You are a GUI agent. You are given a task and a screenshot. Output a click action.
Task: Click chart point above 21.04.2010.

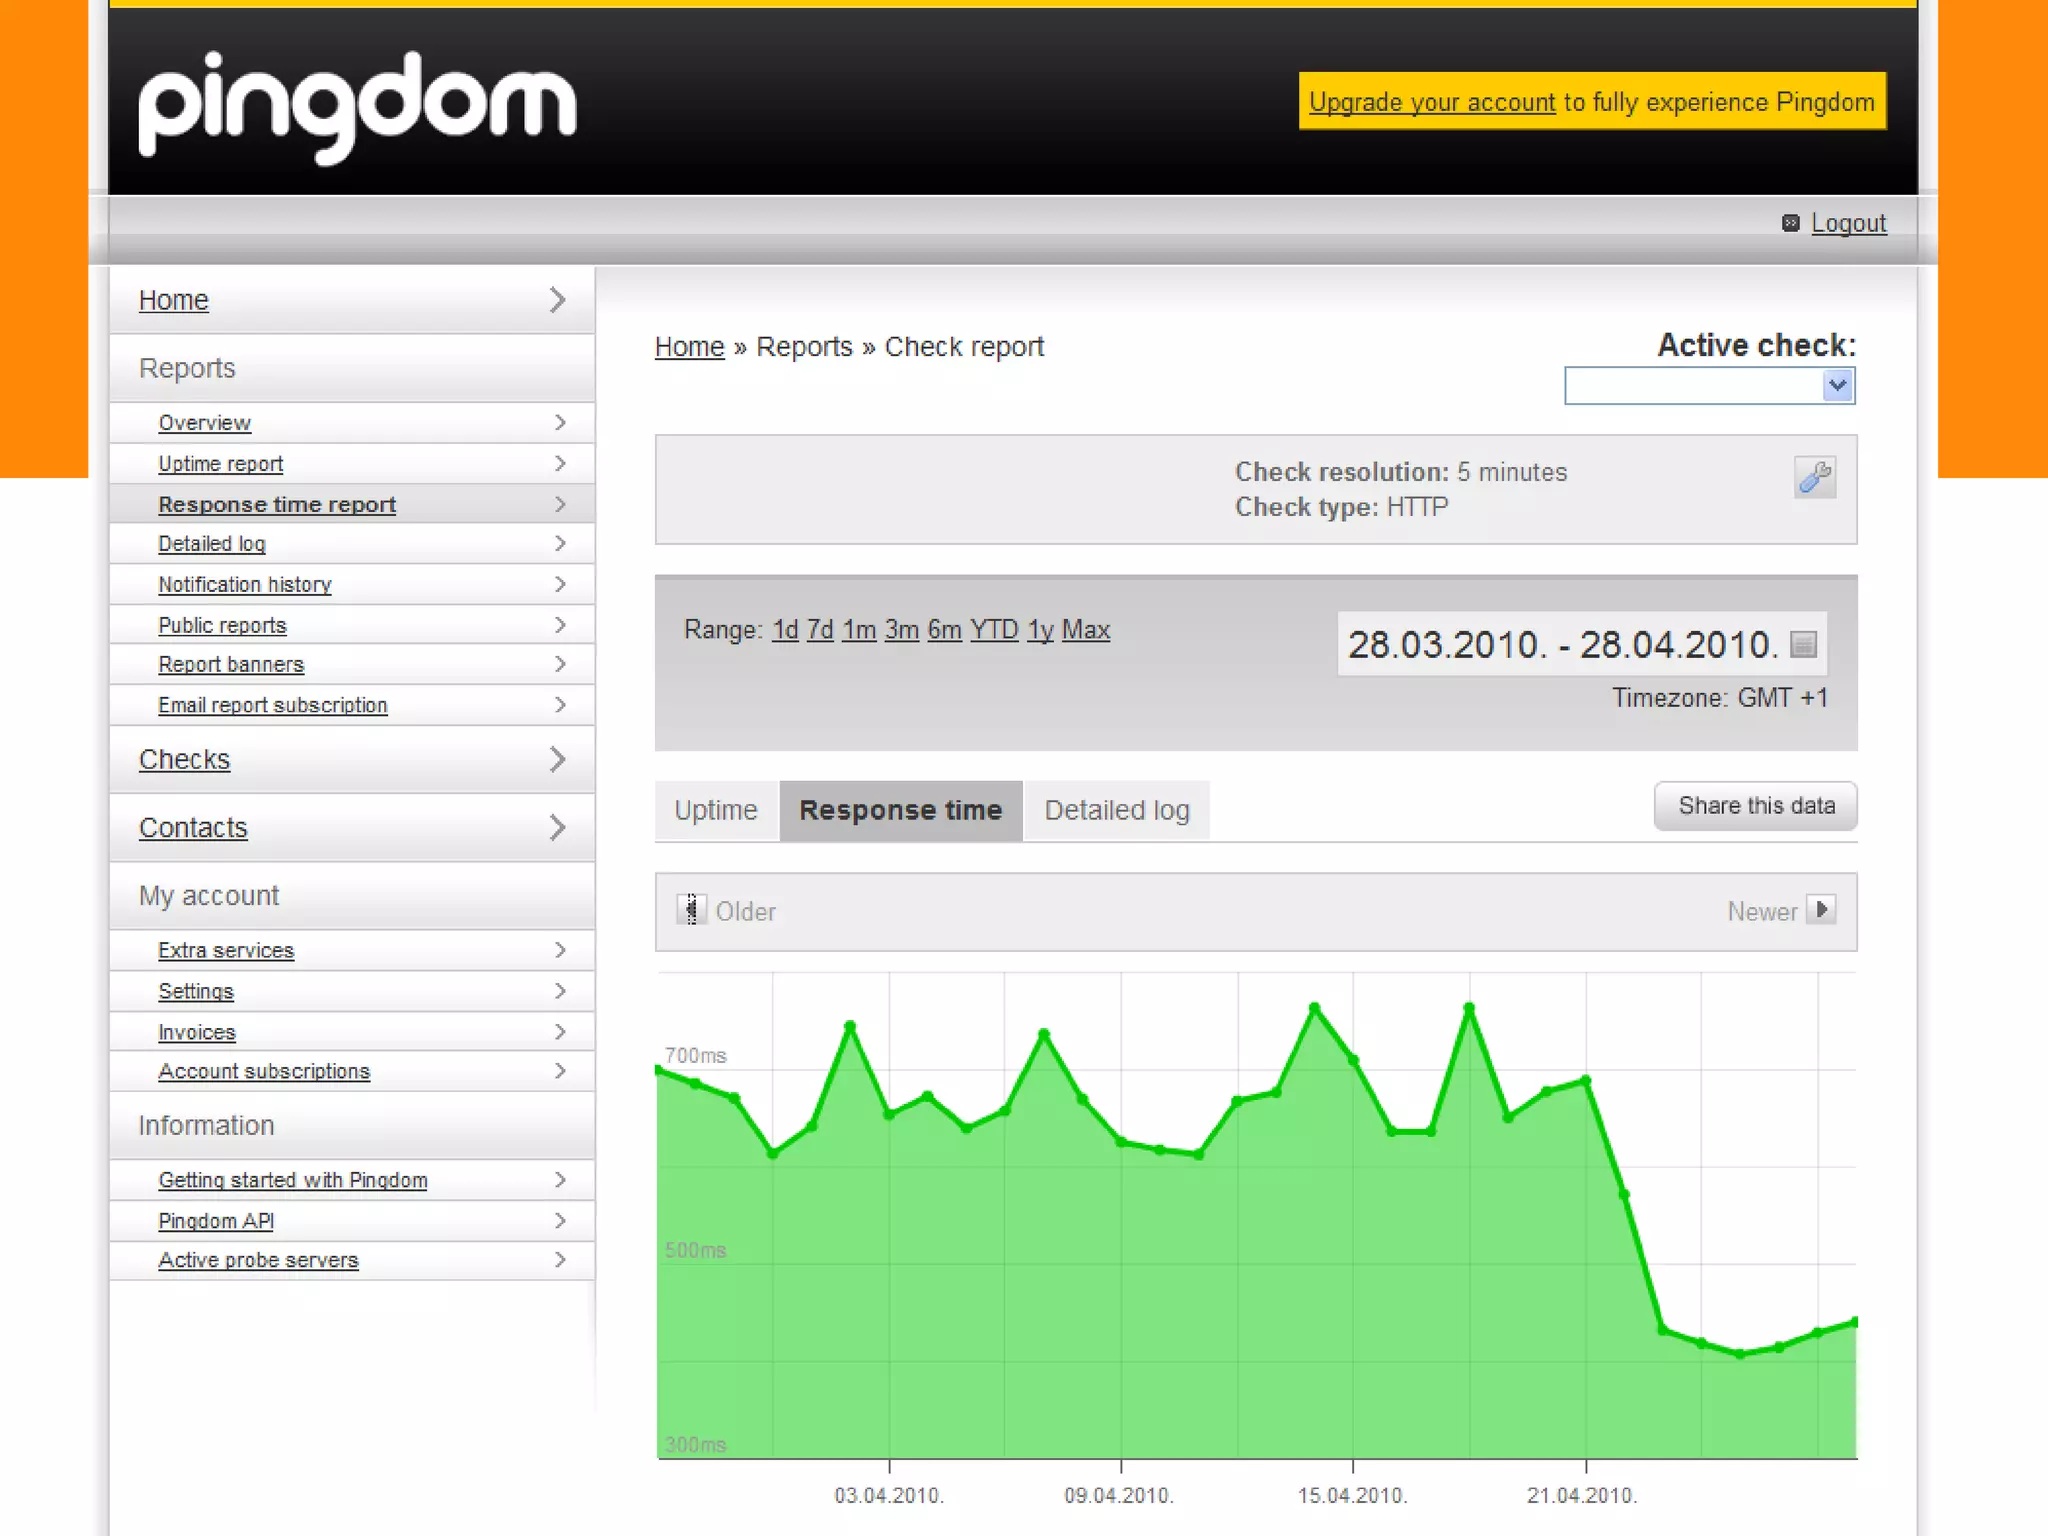[x=1586, y=1080]
